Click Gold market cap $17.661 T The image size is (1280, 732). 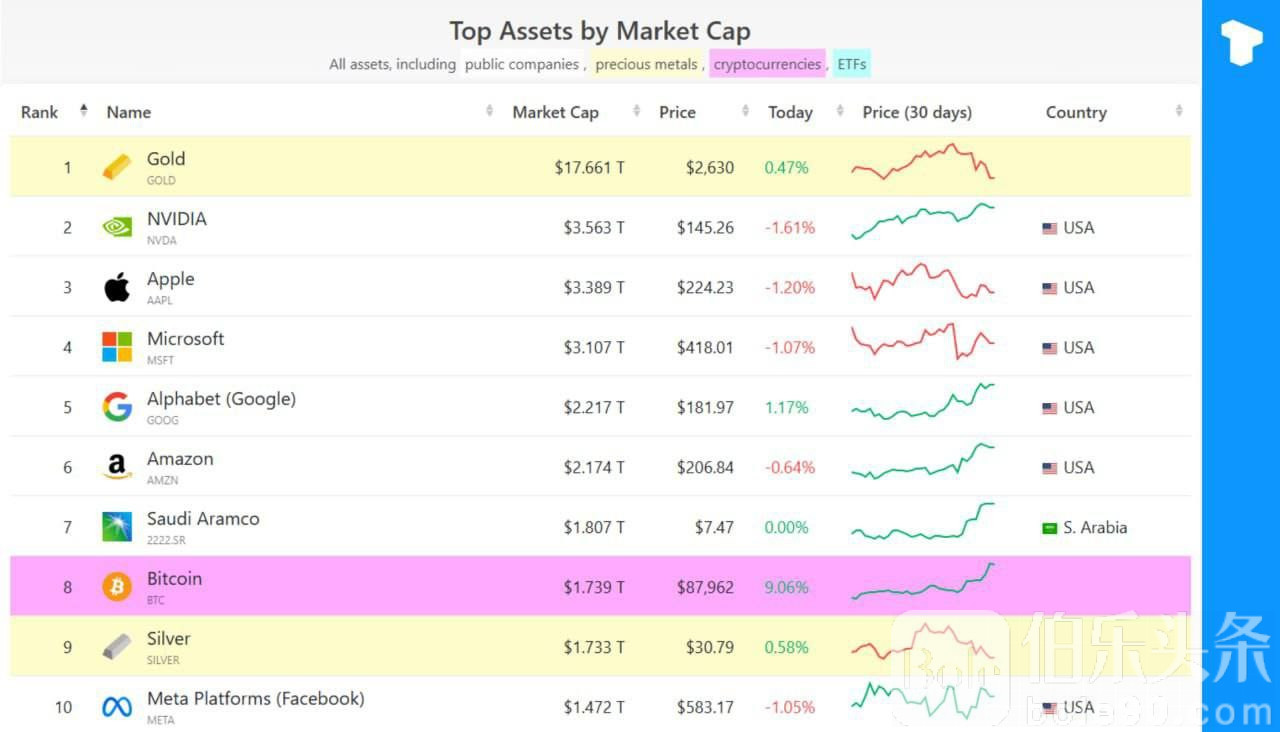[590, 167]
